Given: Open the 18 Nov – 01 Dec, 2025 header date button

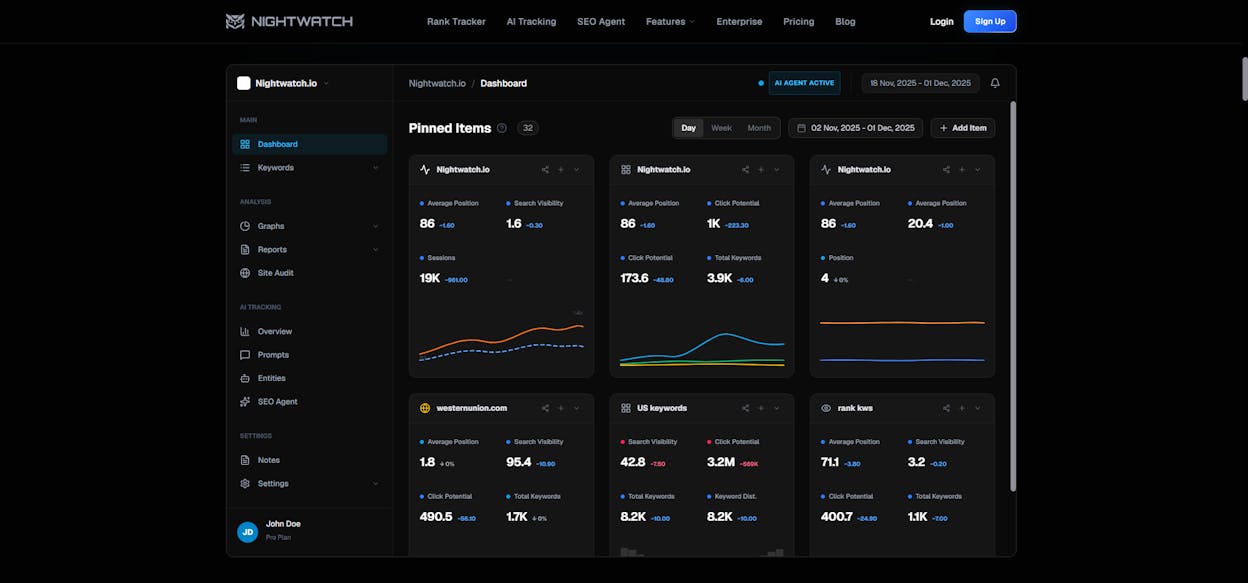Looking at the screenshot, I should point(921,83).
